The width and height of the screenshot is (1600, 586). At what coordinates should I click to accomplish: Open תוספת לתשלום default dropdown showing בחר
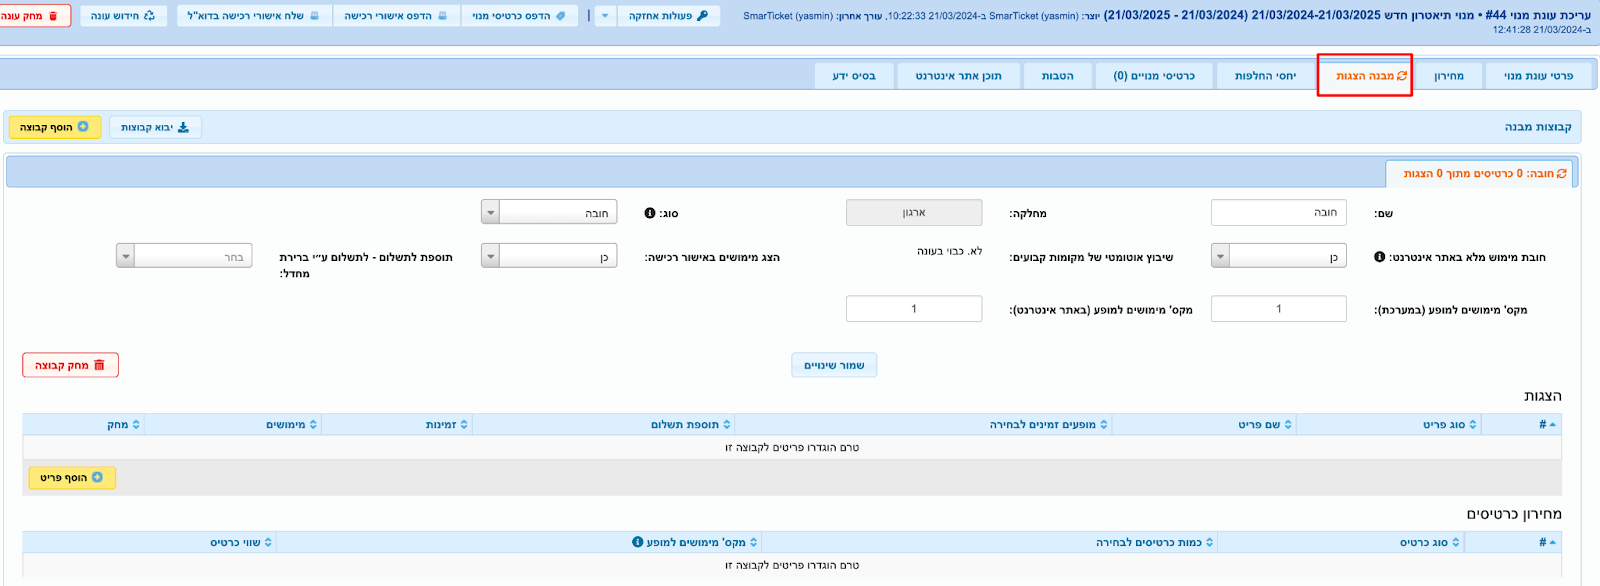184,256
